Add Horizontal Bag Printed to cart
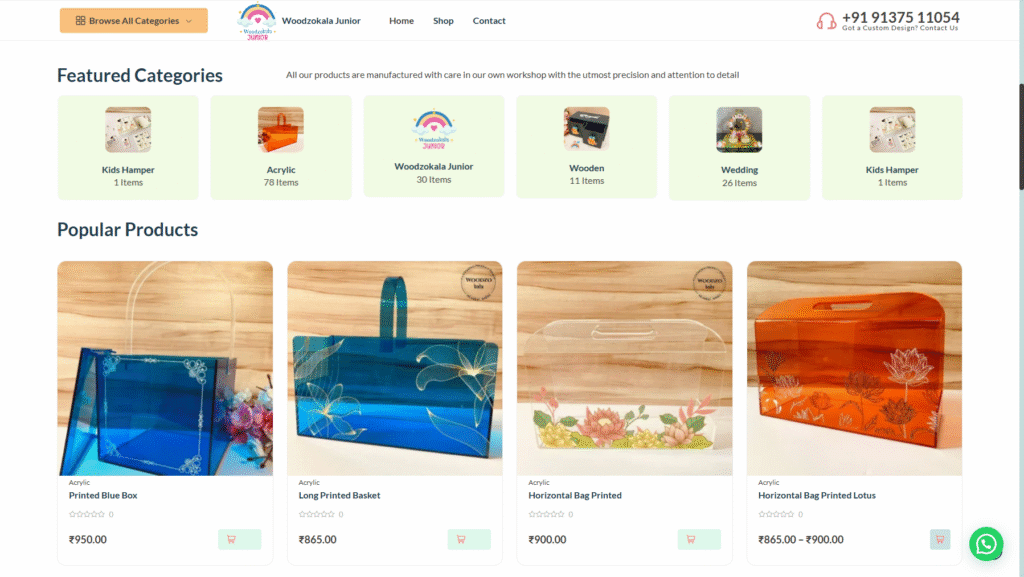The height and width of the screenshot is (577, 1024). pos(699,539)
